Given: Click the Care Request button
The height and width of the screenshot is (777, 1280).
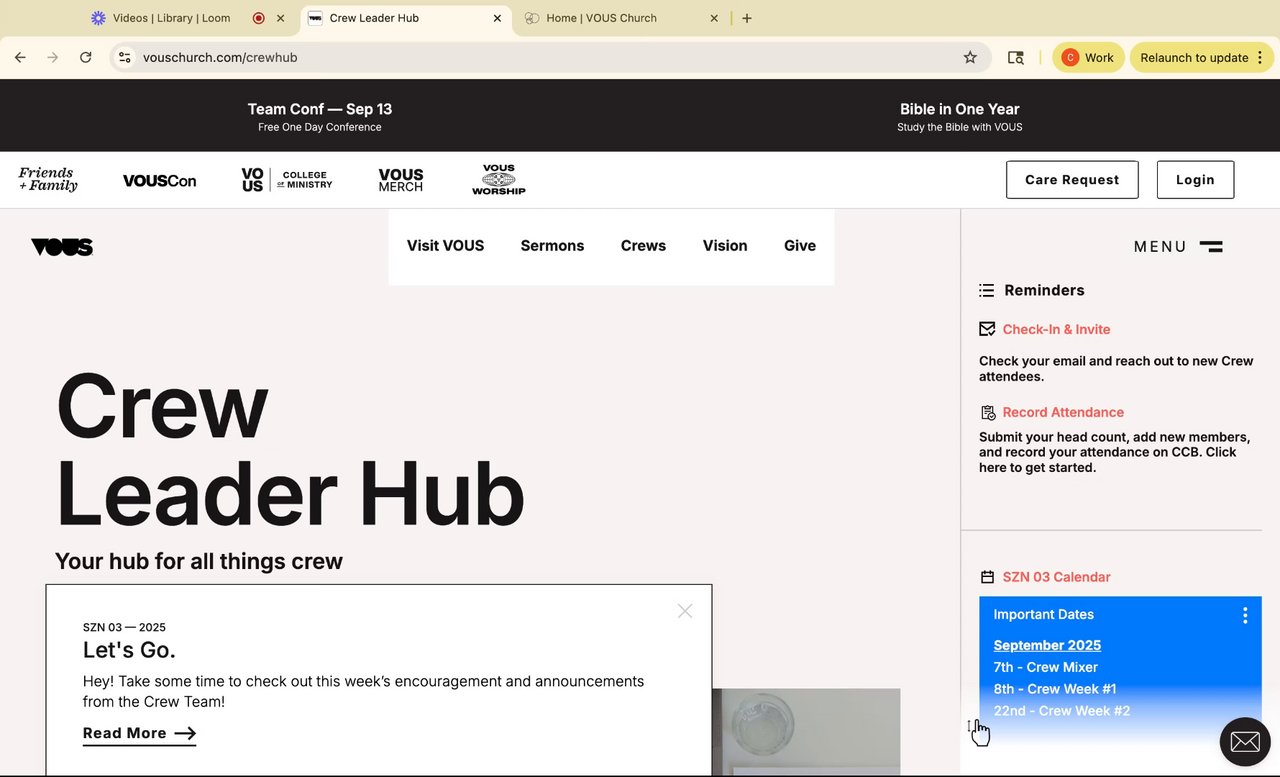Looking at the screenshot, I should point(1072,180).
